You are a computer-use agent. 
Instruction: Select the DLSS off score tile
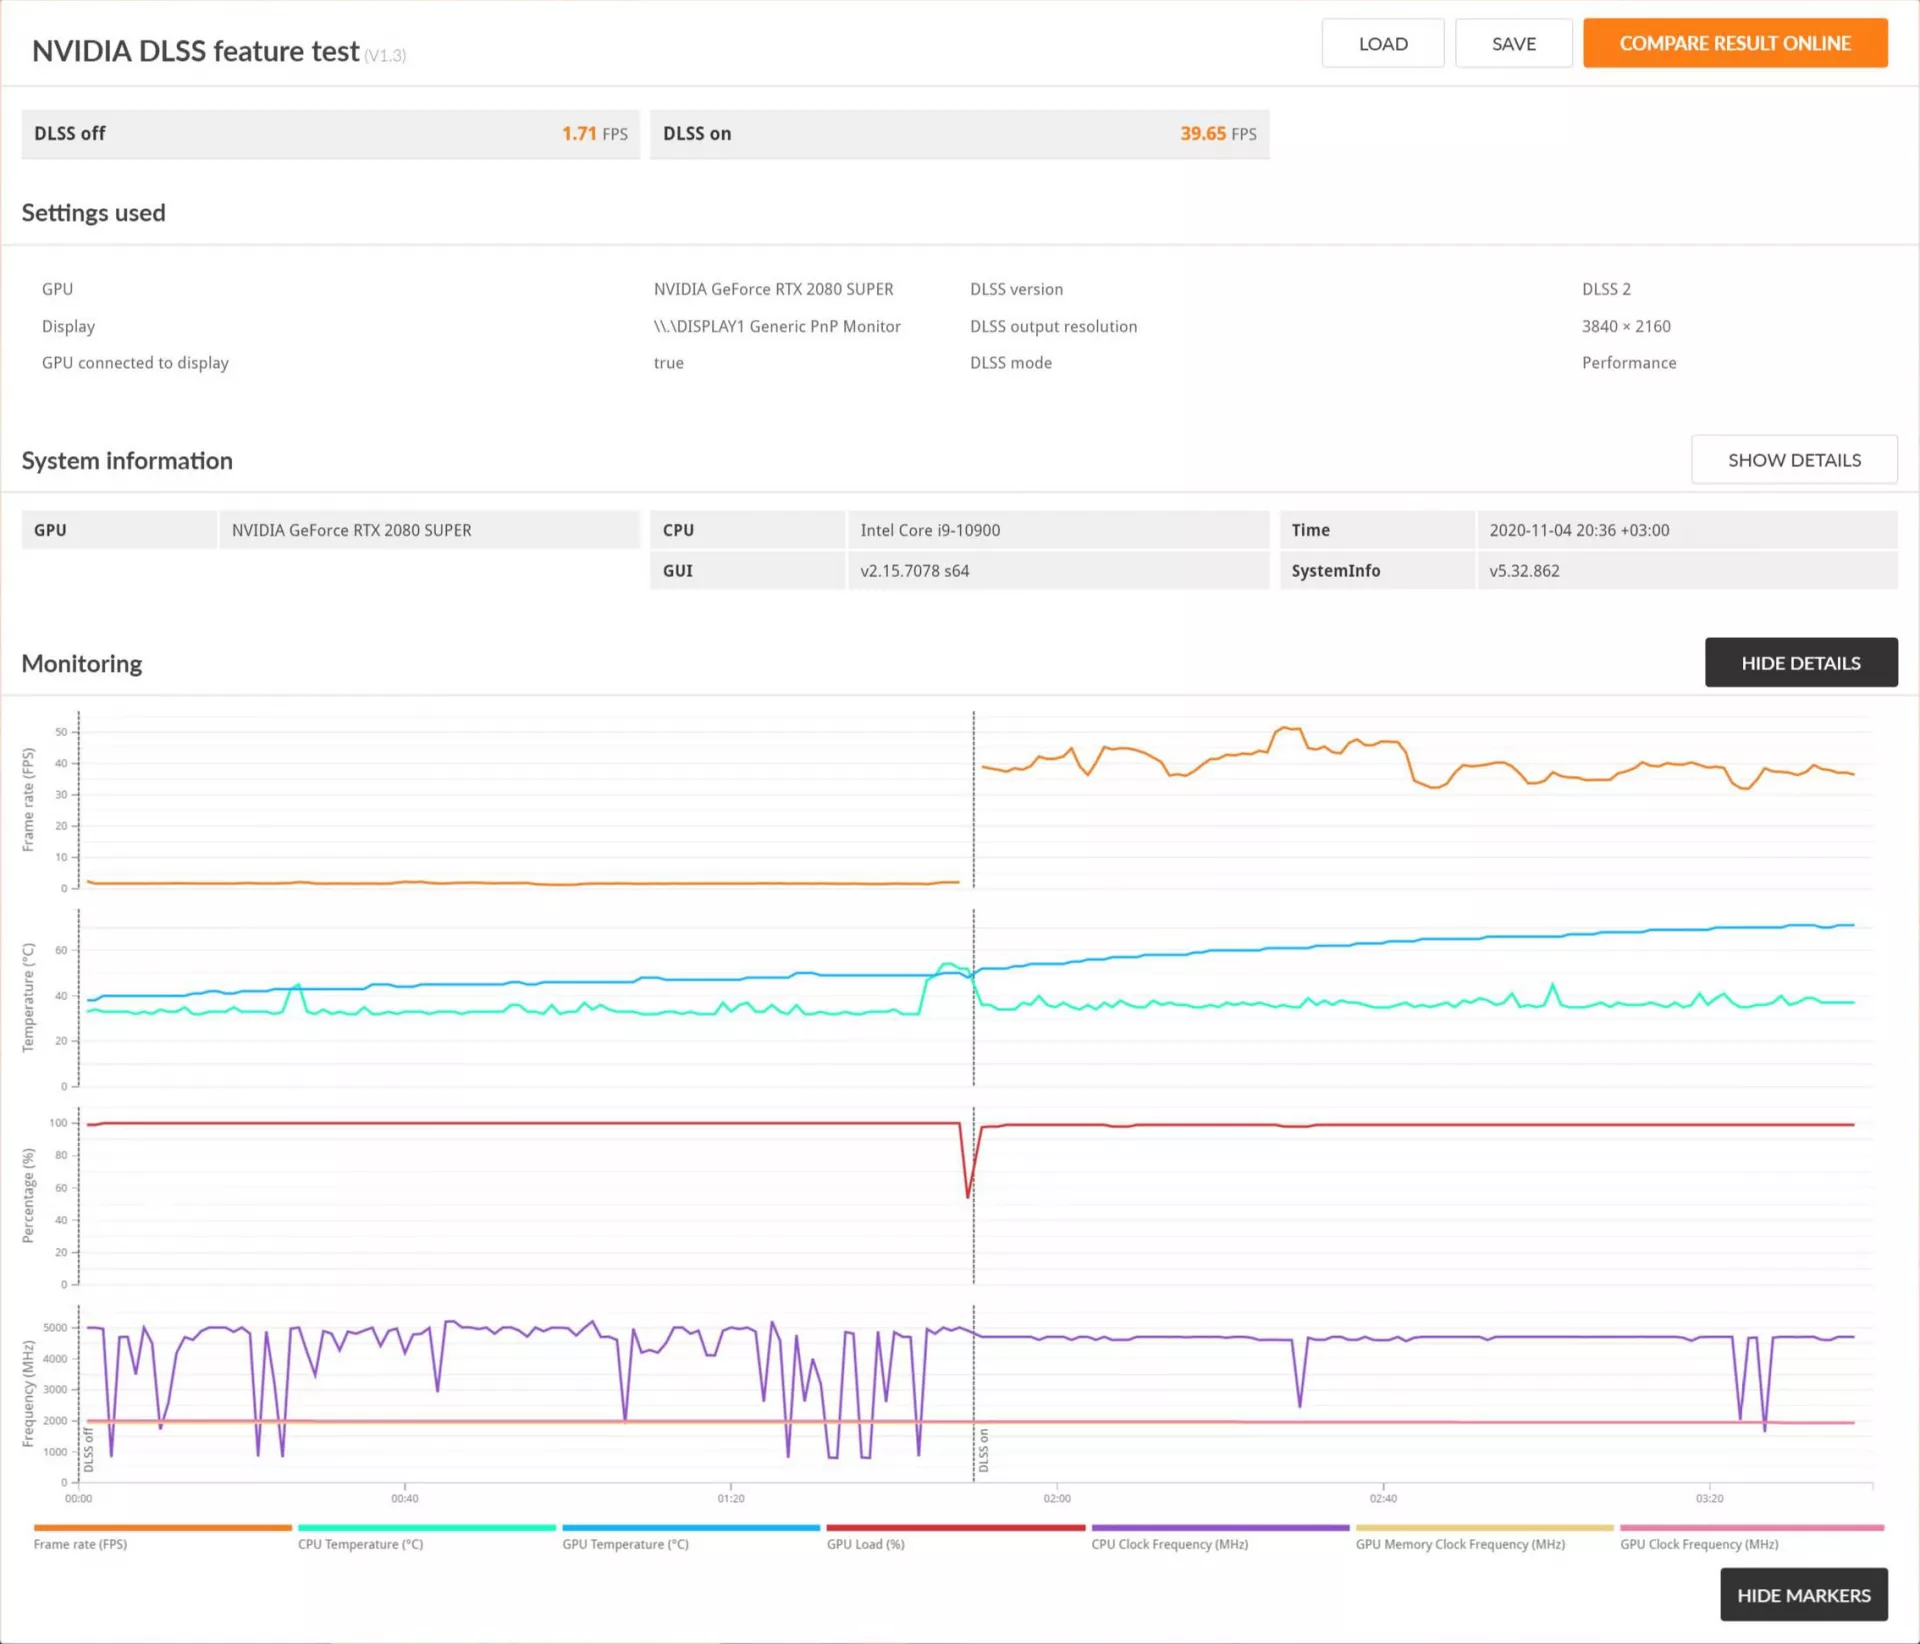pyautogui.click(x=330, y=134)
